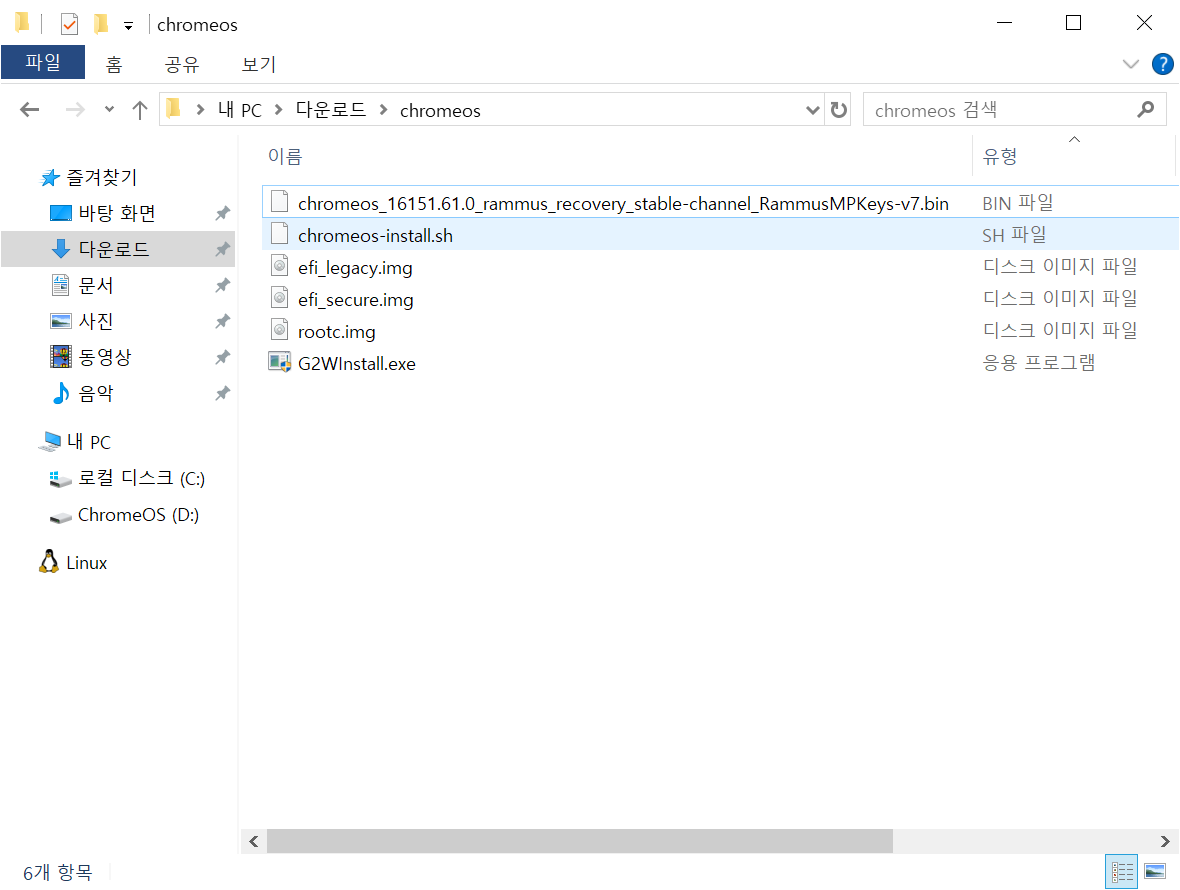Open the recent locations dropdown
1180x890 pixels.
(109, 110)
